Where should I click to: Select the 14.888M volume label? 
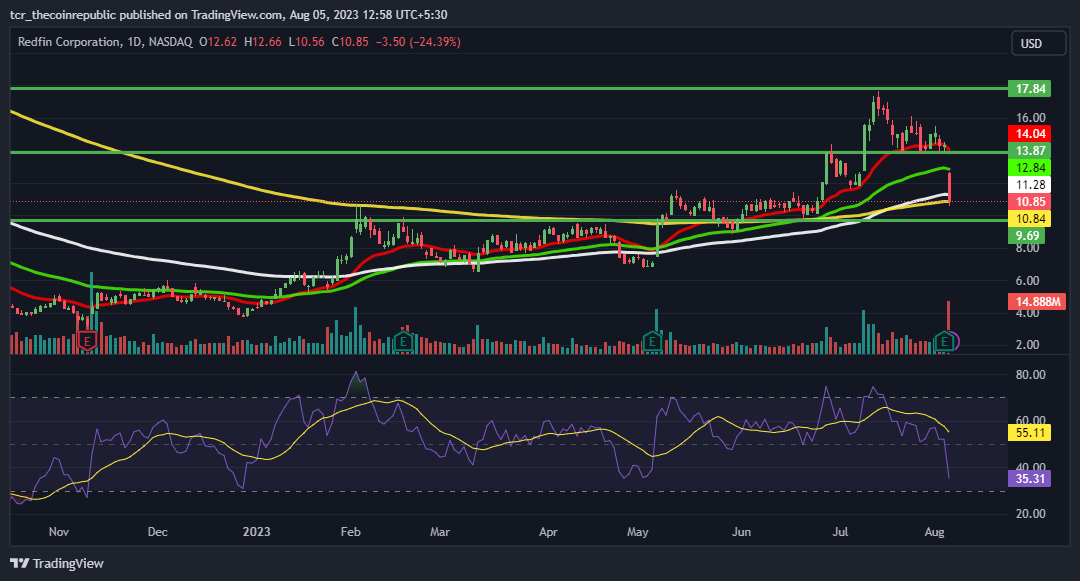coord(1037,302)
